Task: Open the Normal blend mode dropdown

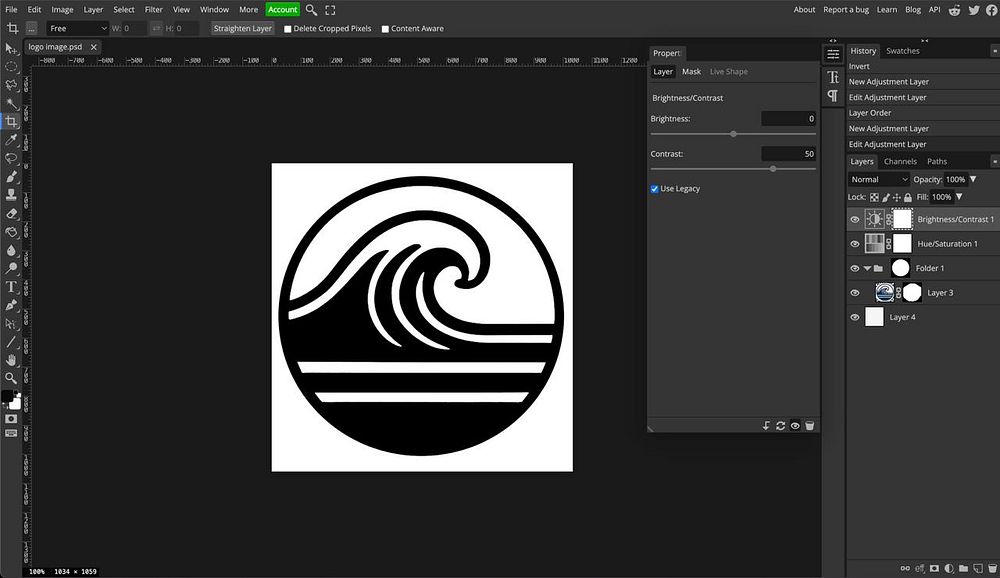Action: (x=878, y=180)
